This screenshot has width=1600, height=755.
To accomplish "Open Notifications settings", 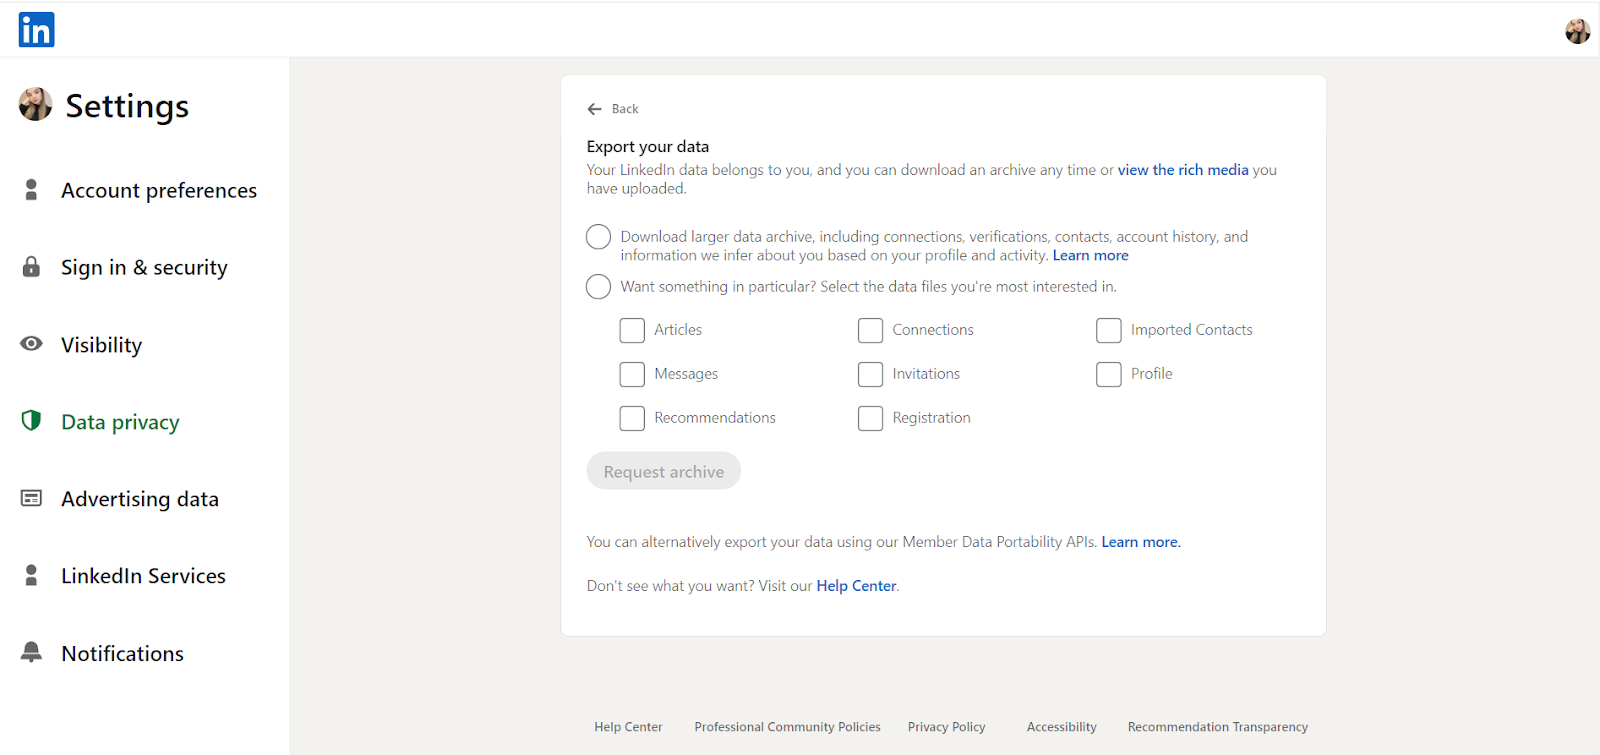I will click(122, 653).
